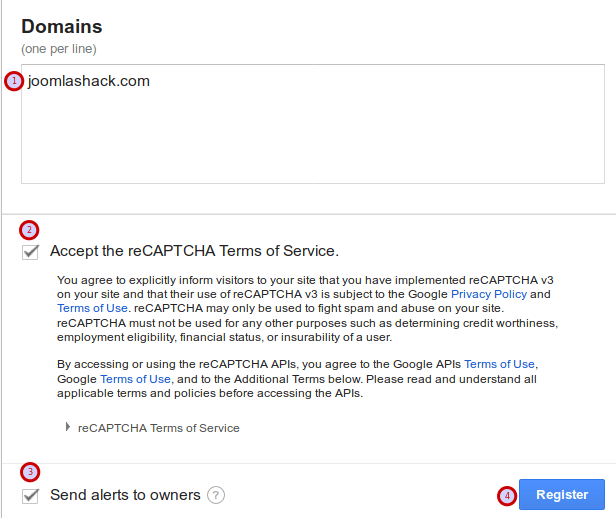This screenshot has width=616, height=518.
Task: Uncheck Accept the reCAPTCHA Terms of Service
Action: click(x=30, y=252)
